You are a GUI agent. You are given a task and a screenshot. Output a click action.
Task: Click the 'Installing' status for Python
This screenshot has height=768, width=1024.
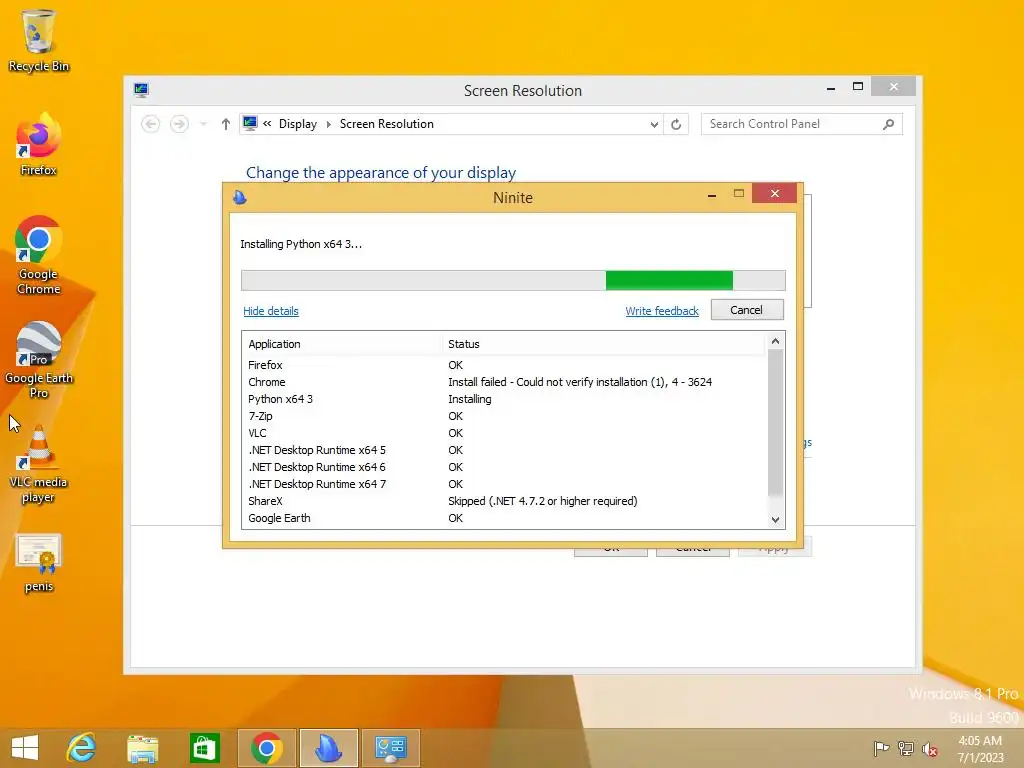pyautogui.click(x=470, y=399)
